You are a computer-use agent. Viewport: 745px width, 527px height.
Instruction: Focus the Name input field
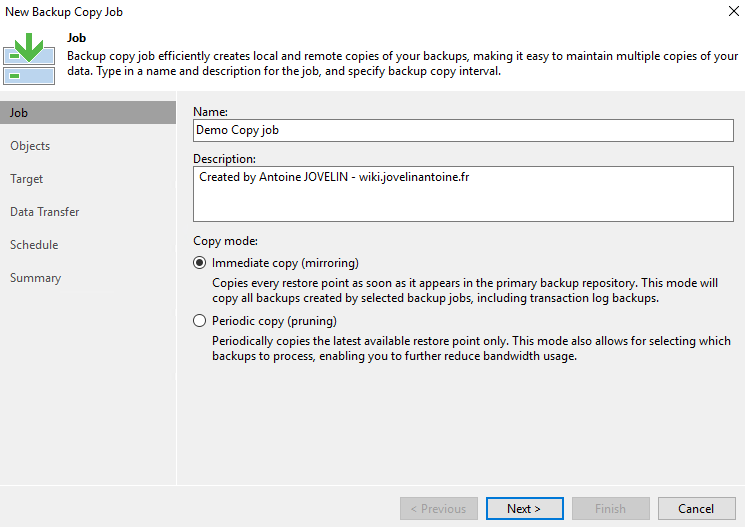coord(463,130)
